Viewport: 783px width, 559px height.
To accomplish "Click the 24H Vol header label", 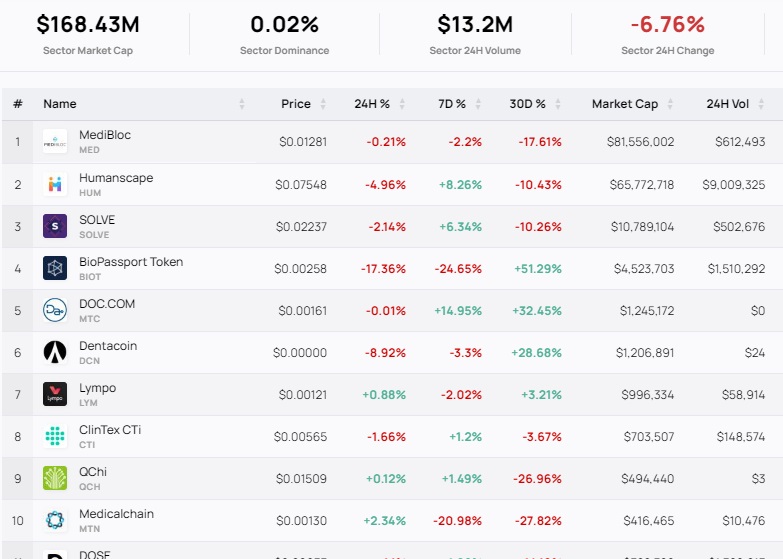I will (x=728, y=104).
